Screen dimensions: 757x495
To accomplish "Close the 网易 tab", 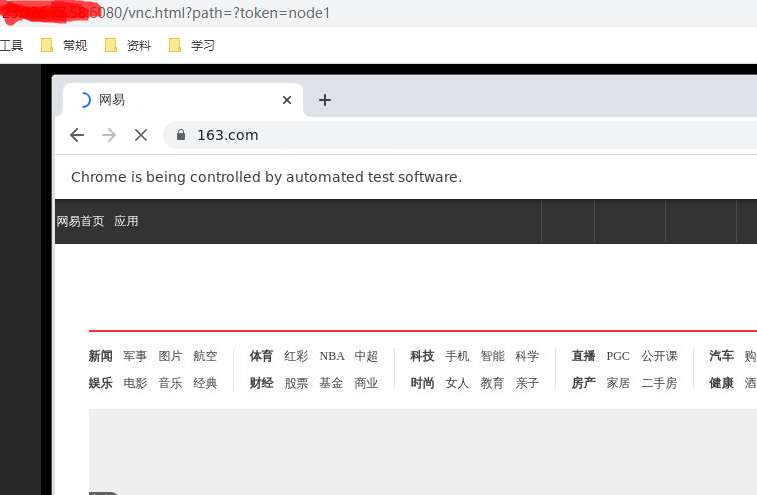I will click(x=287, y=100).
